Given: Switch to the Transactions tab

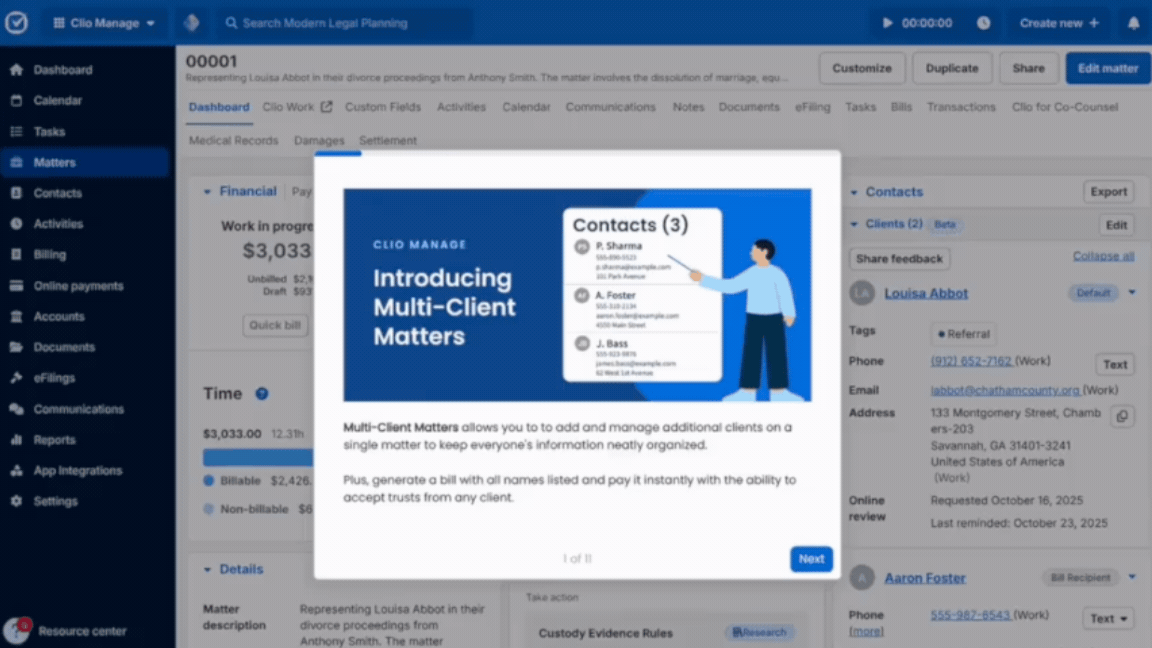Looking at the screenshot, I should click(961, 107).
